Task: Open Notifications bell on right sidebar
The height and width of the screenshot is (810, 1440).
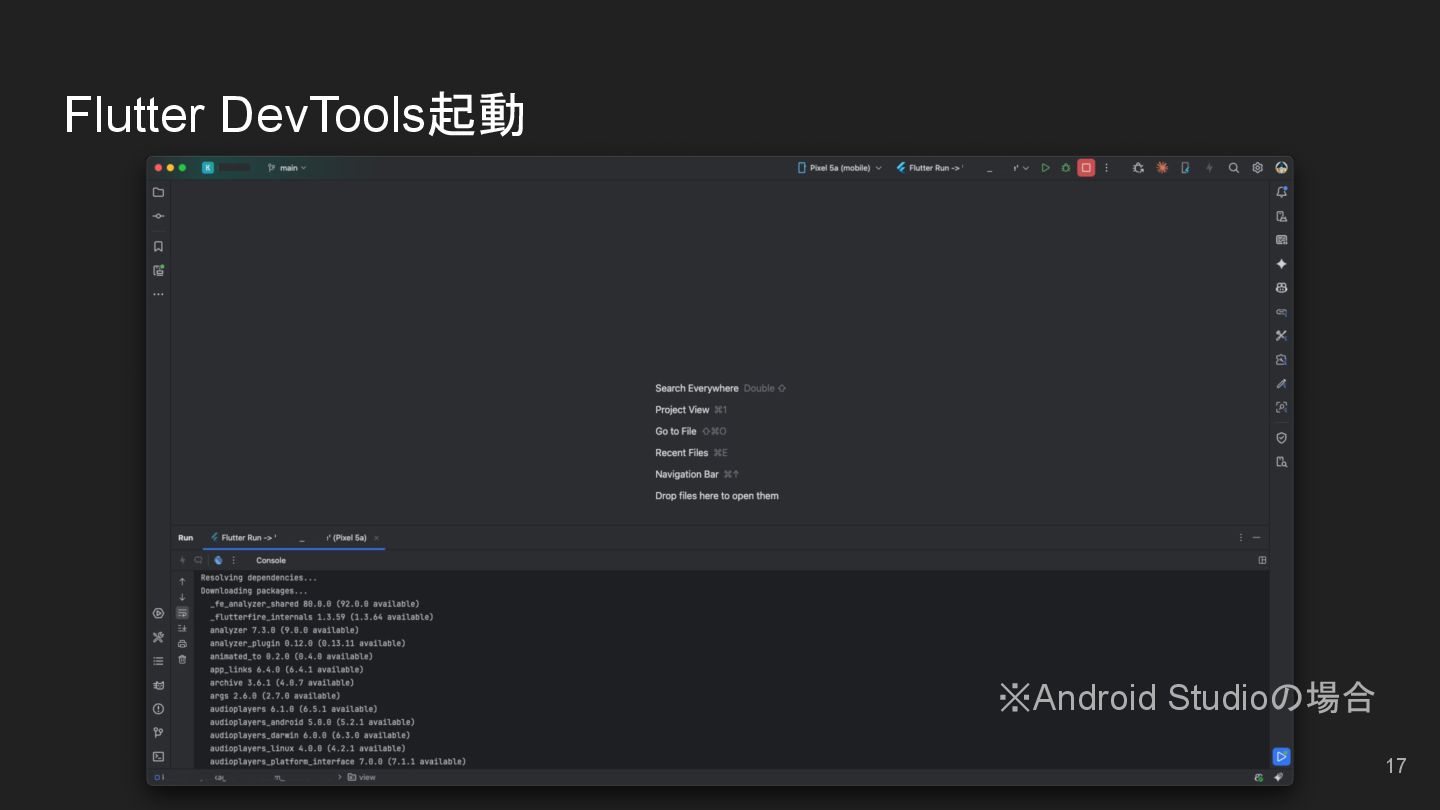Action: click(1282, 192)
